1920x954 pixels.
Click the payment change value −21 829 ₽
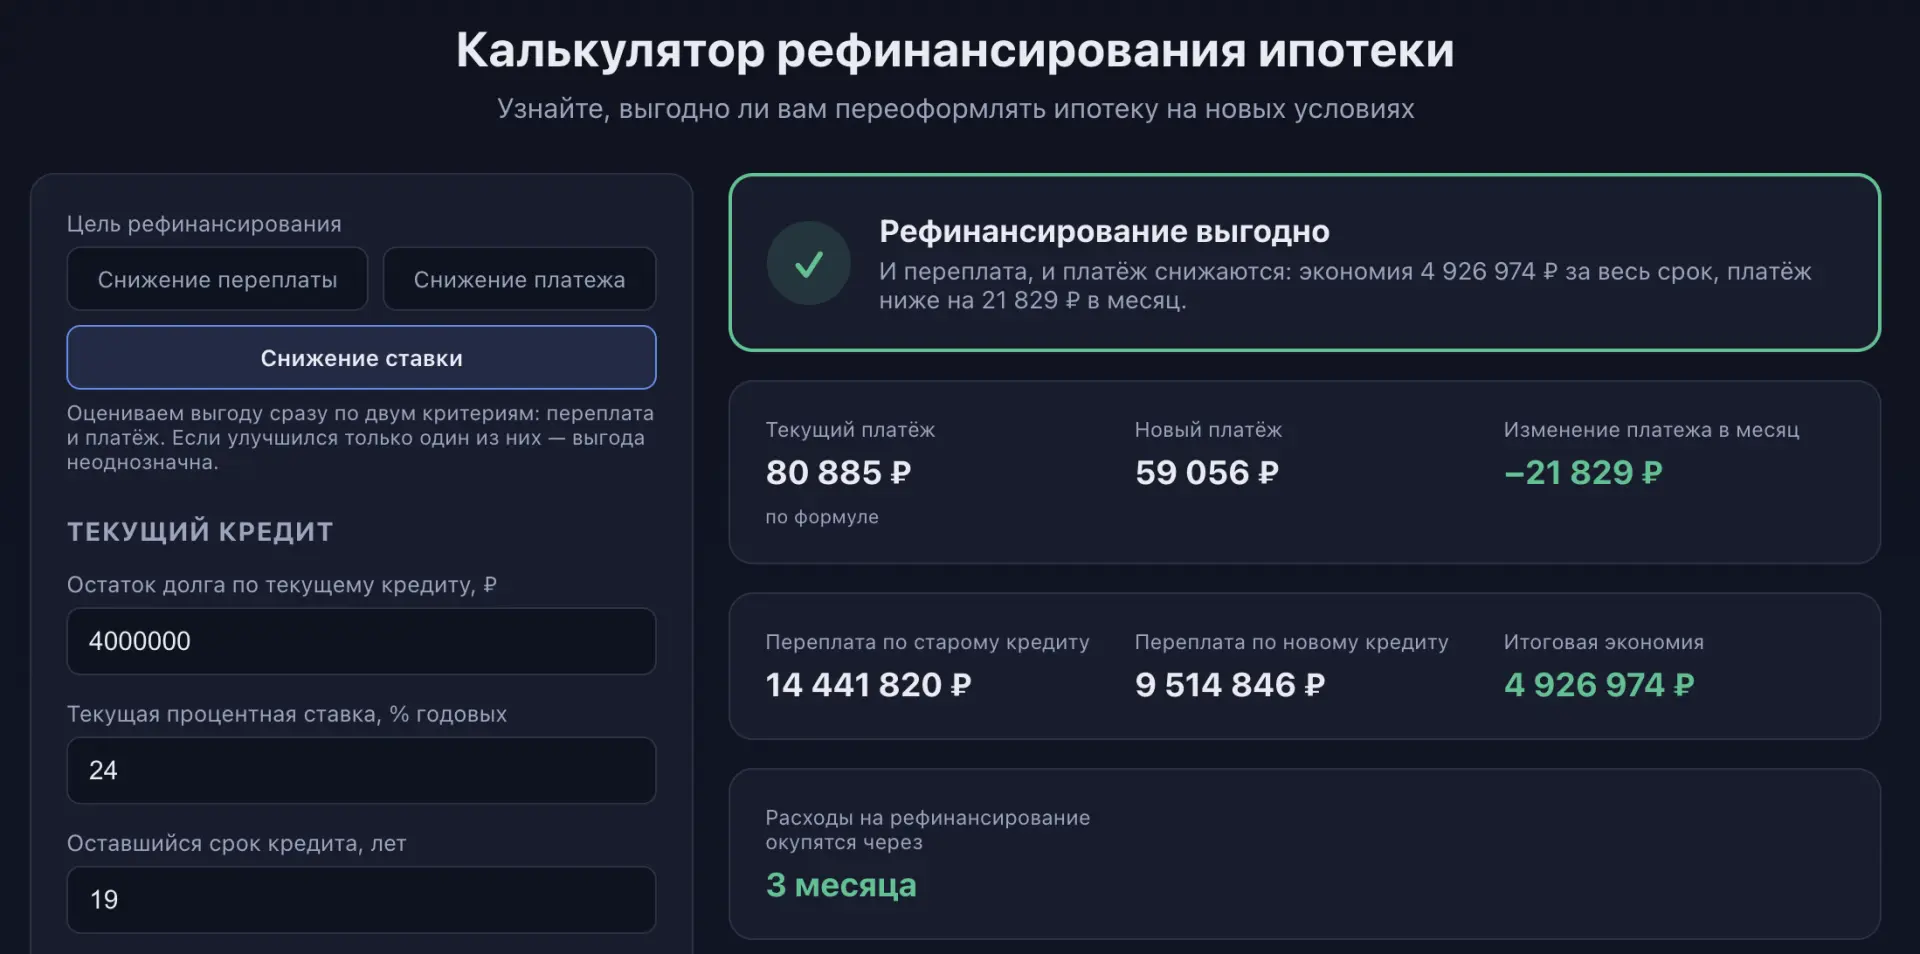[x=1583, y=472]
